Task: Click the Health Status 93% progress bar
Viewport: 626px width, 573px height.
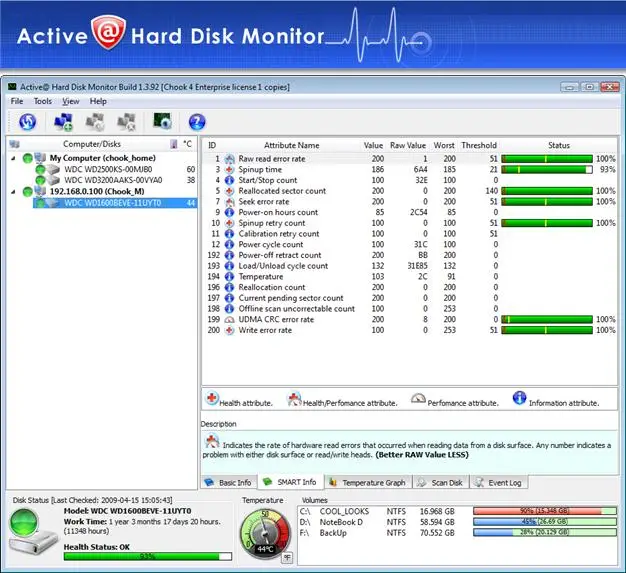Action: pyautogui.click(x=148, y=556)
